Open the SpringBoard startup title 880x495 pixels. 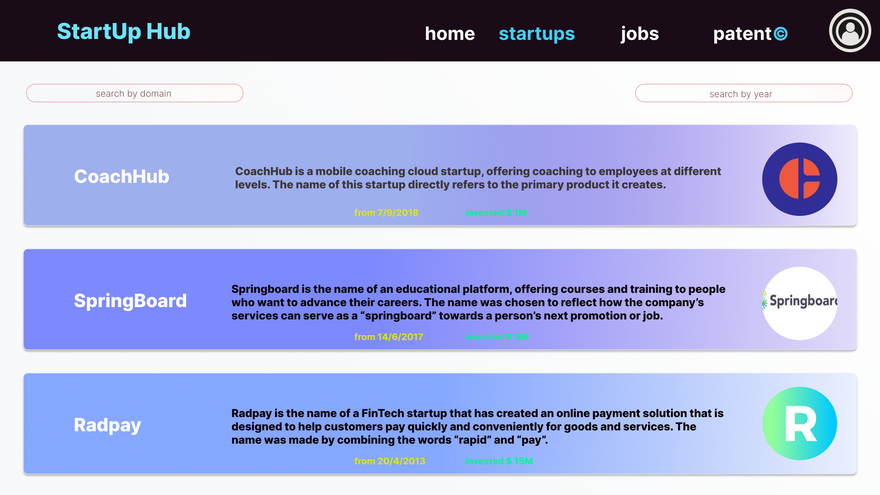point(130,301)
